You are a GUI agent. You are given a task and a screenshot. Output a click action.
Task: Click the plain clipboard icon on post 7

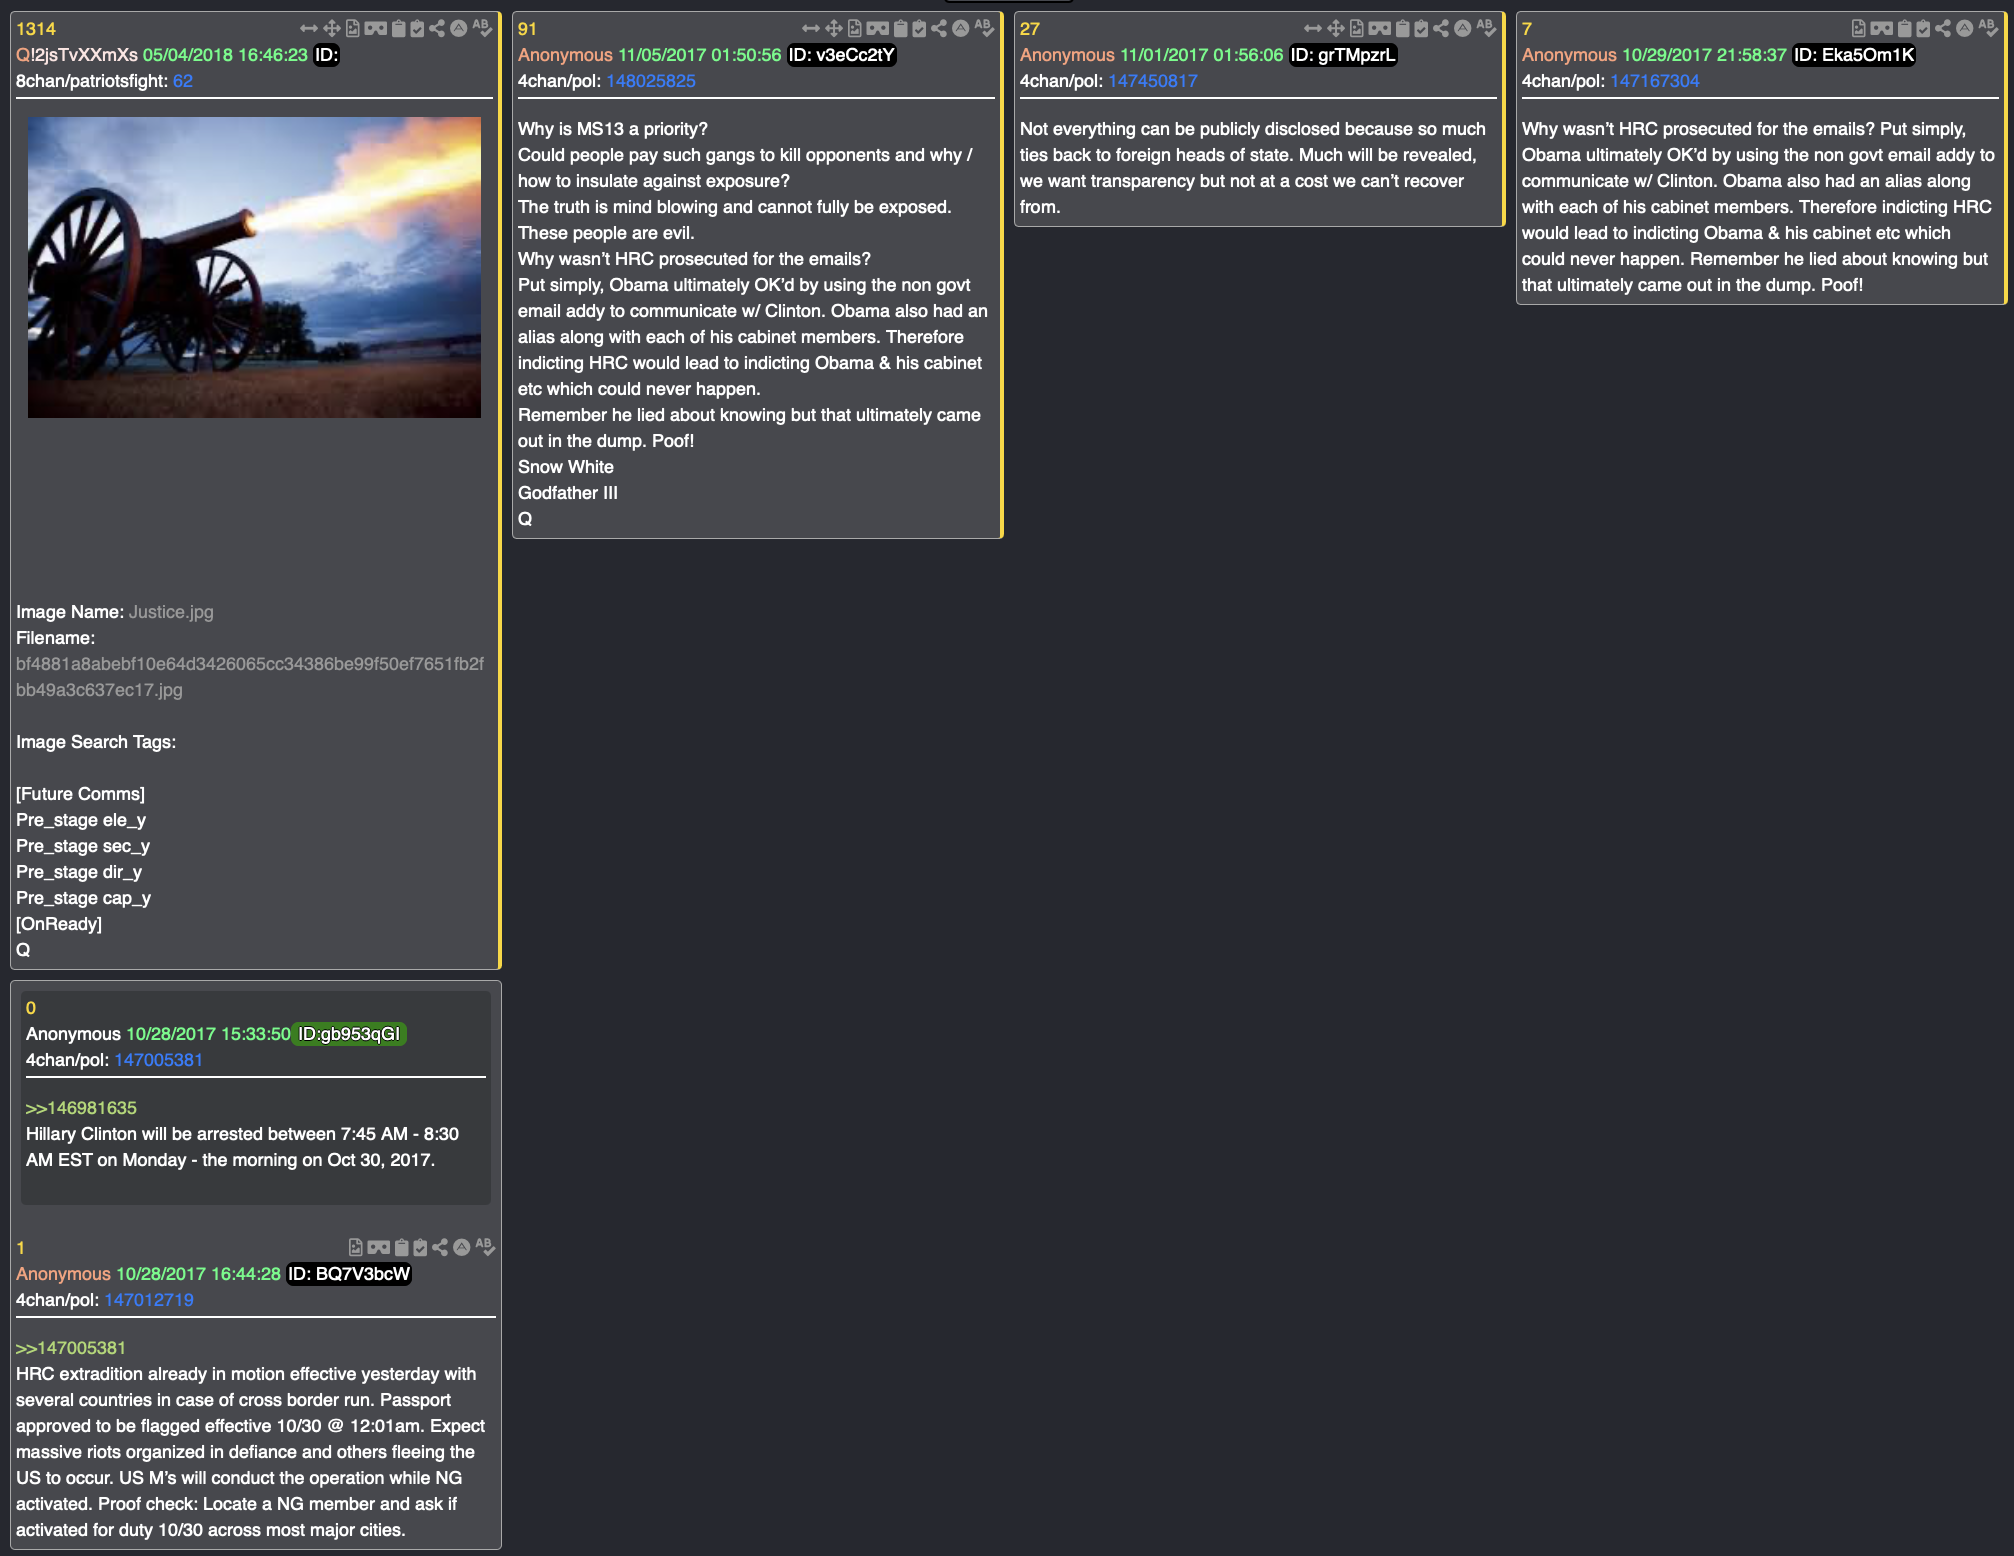point(1905,29)
